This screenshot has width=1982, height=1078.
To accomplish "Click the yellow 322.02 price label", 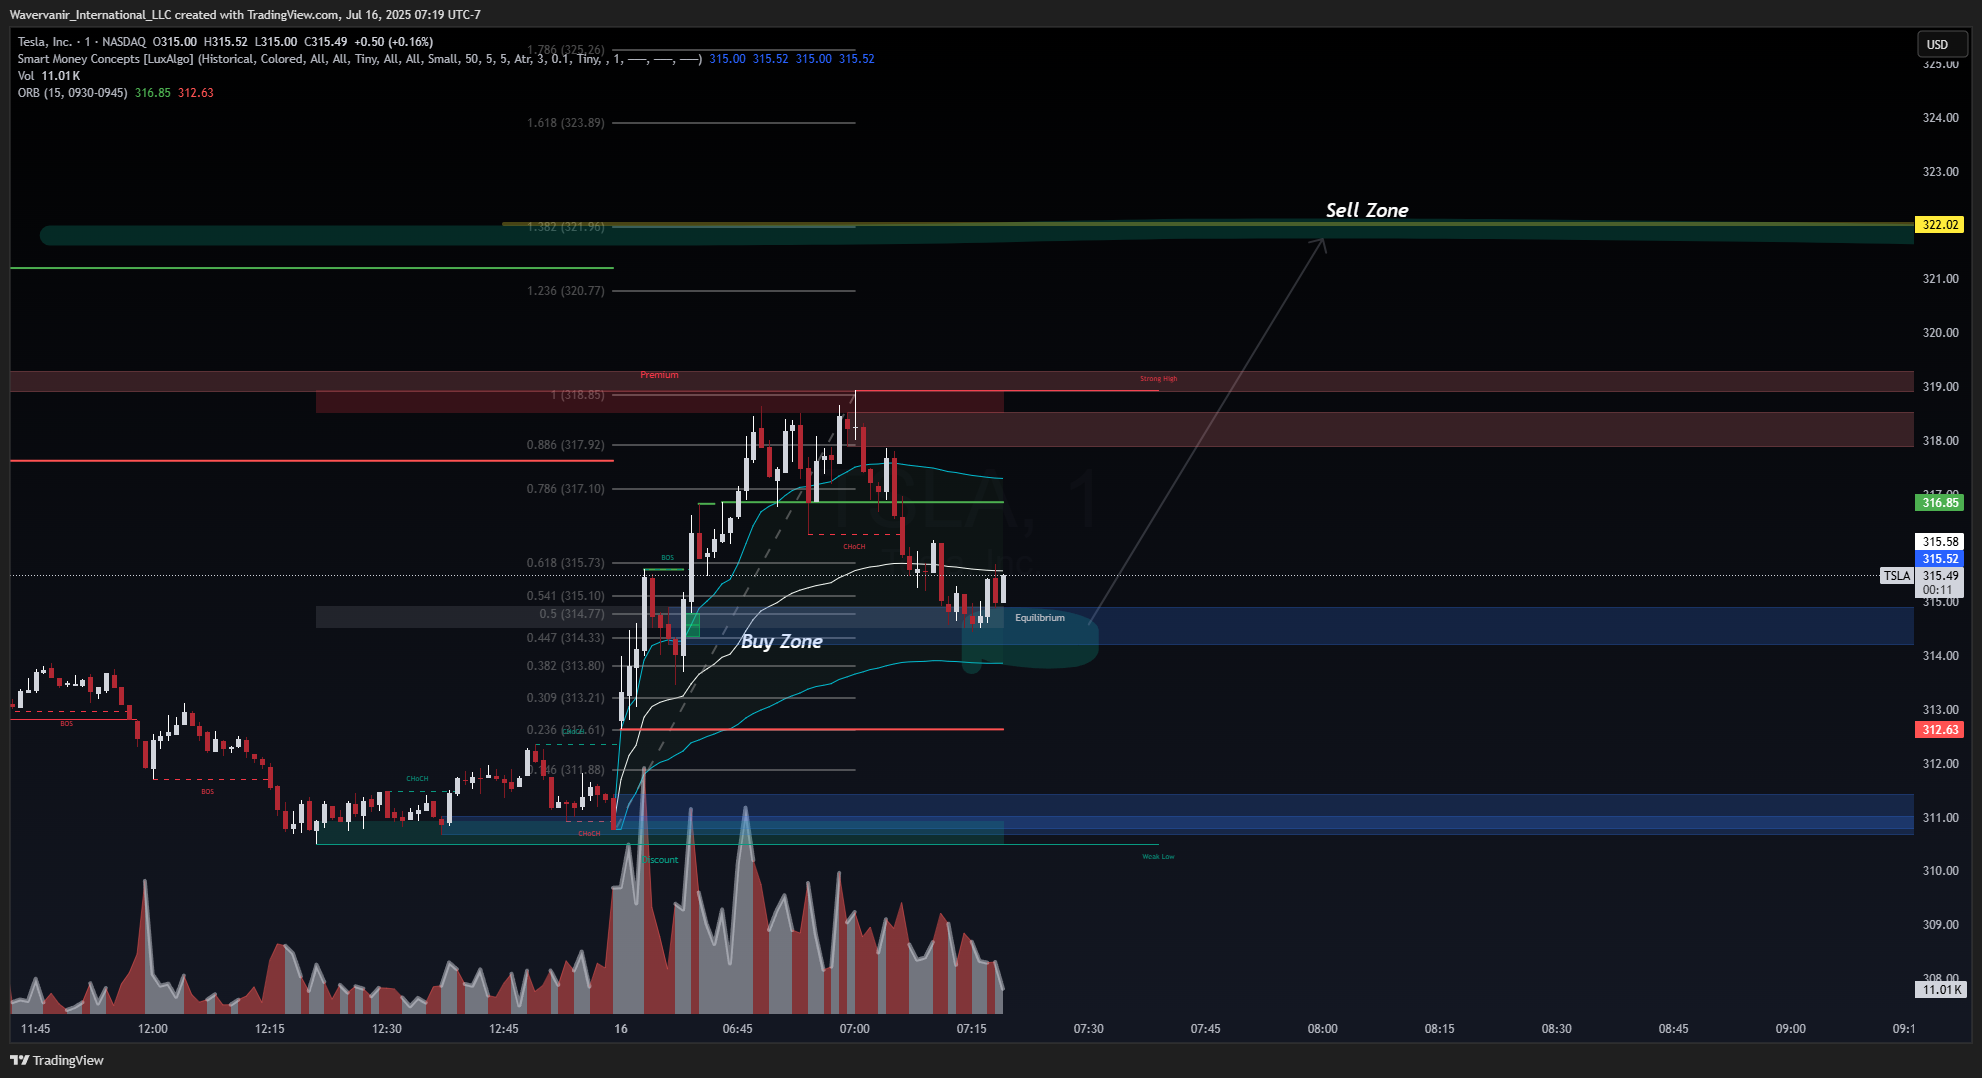I will click(1939, 225).
